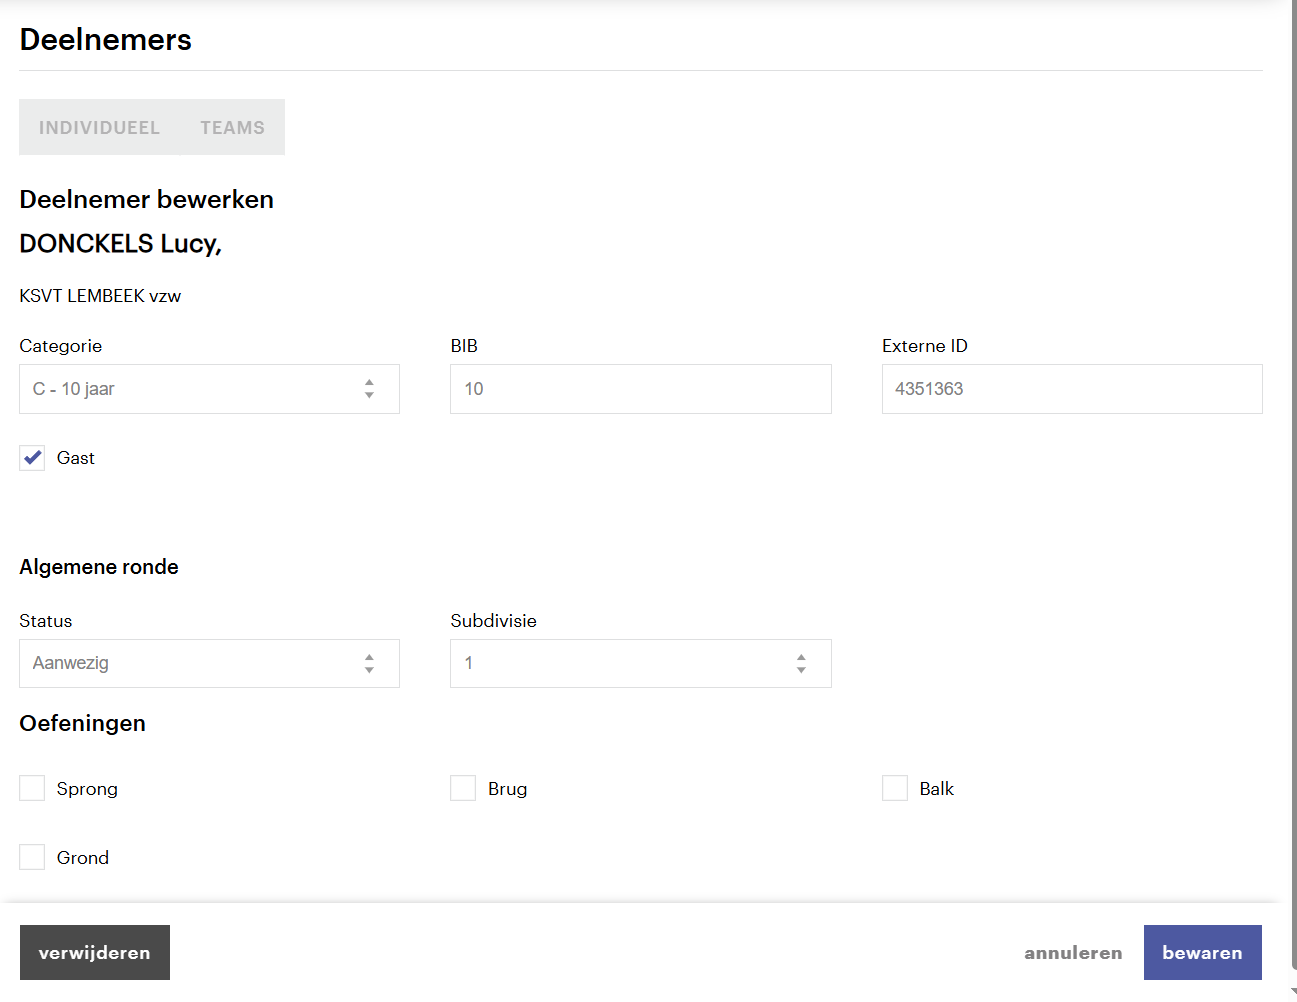Tick the Brug exercise checkbox

(x=463, y=788)
